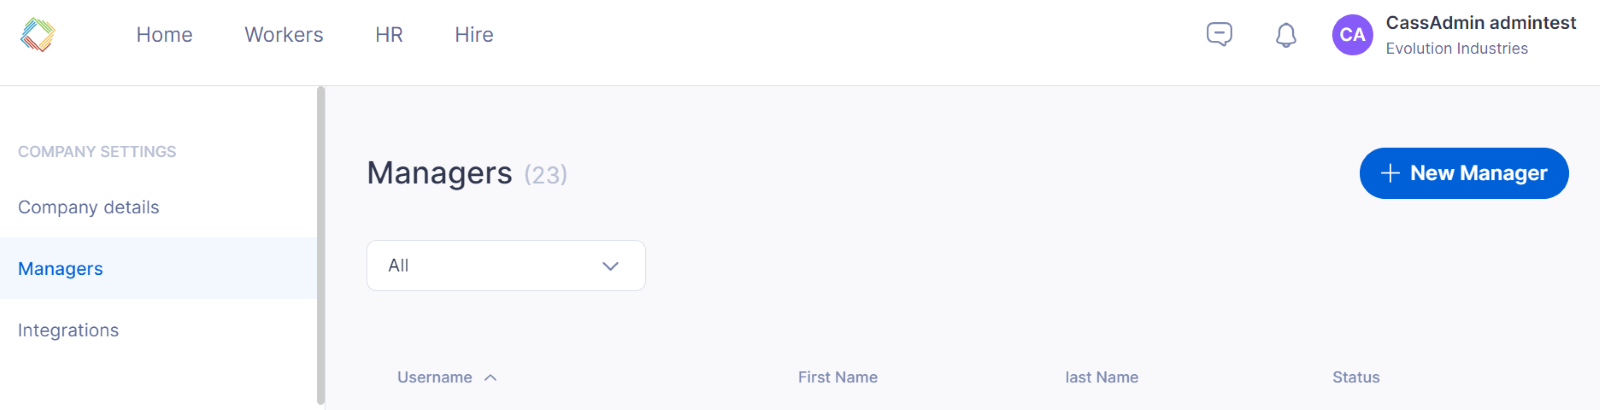Open Company details settings
Viewport: 1600px width, 410px height.
88,207
